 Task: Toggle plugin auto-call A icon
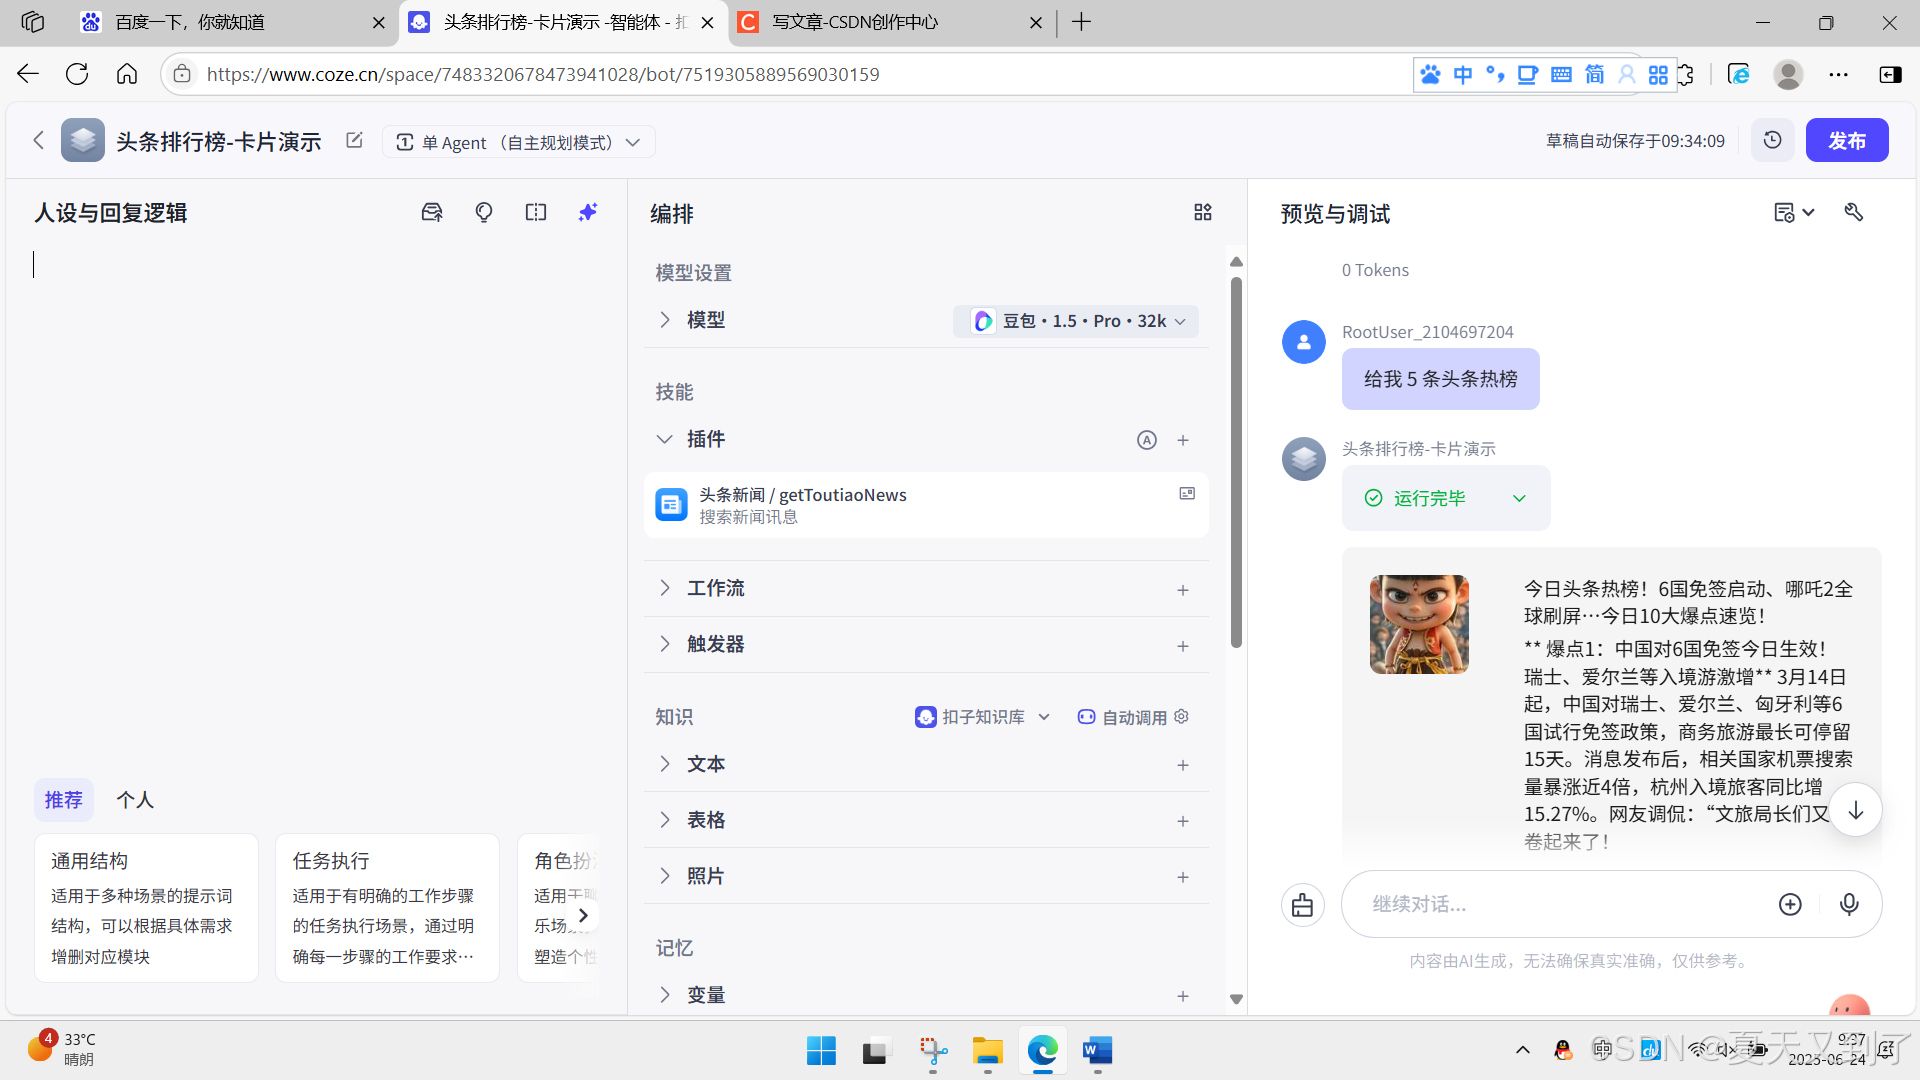point(1146,440)
